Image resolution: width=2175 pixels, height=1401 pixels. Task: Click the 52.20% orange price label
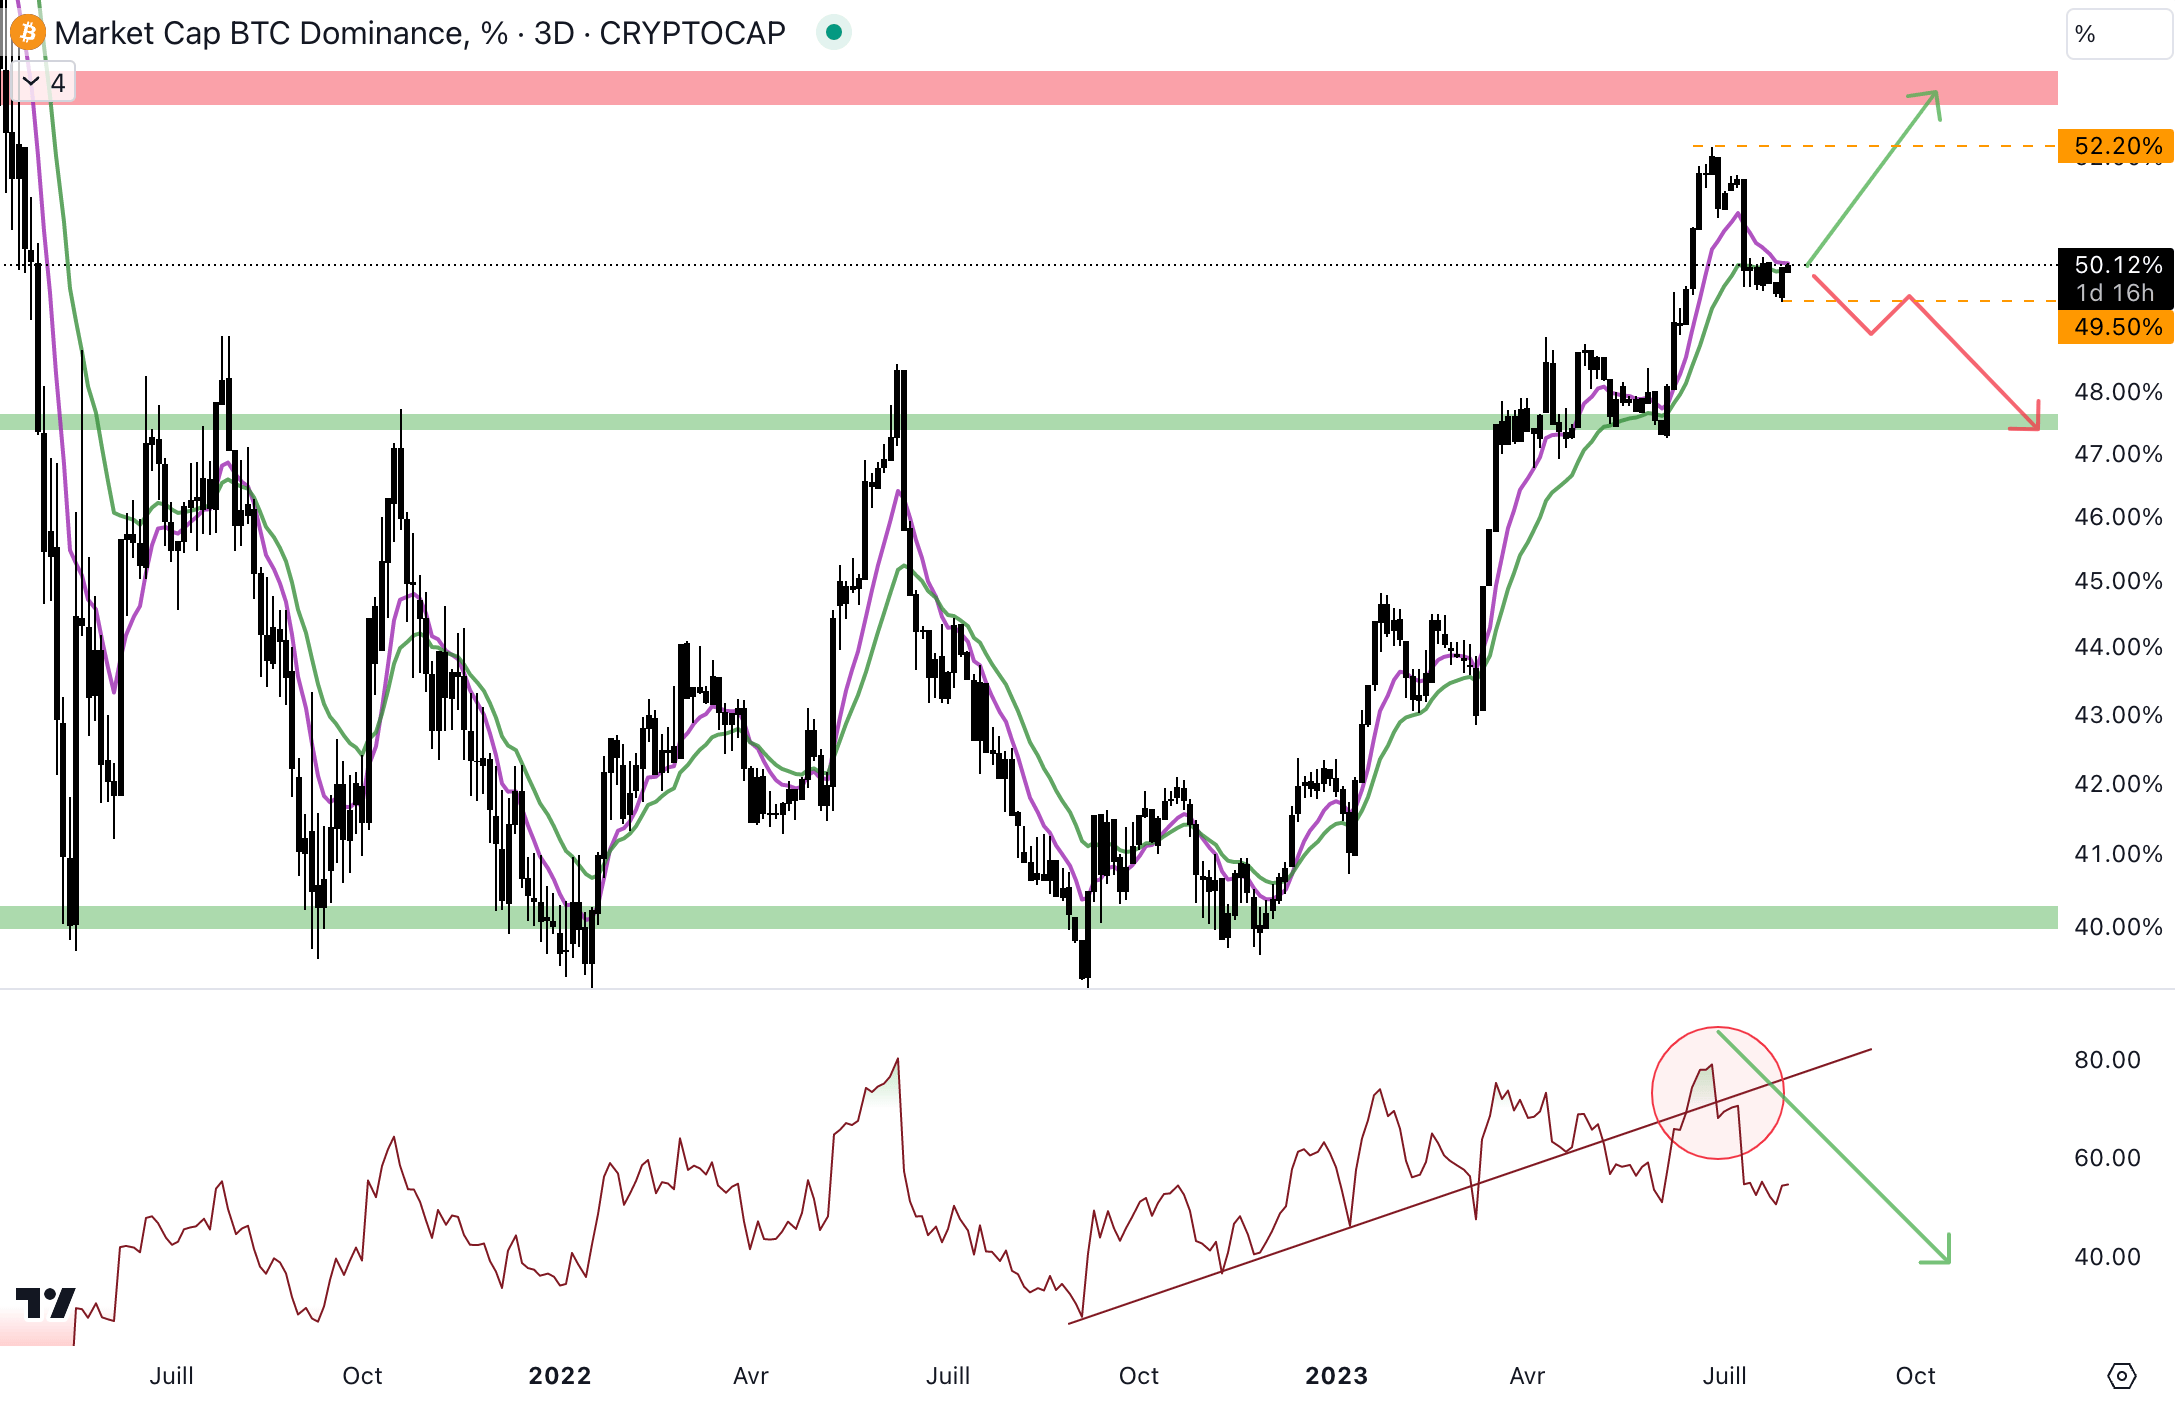pyautogui.click(x=2116, y=146)
